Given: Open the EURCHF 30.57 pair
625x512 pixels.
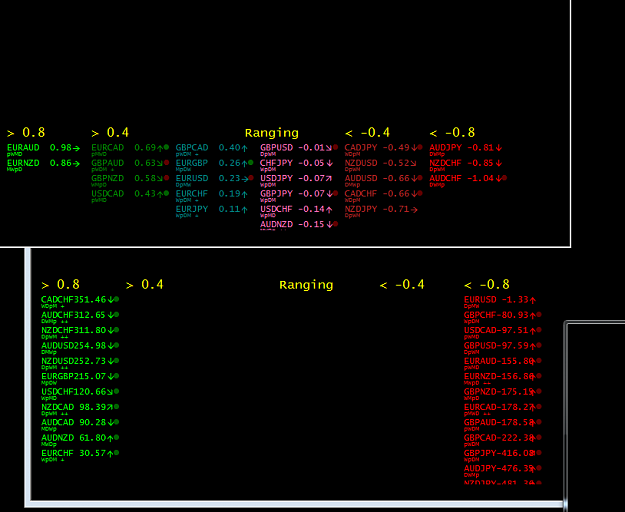Looking at the screenshot, I should tap(80, 453).
